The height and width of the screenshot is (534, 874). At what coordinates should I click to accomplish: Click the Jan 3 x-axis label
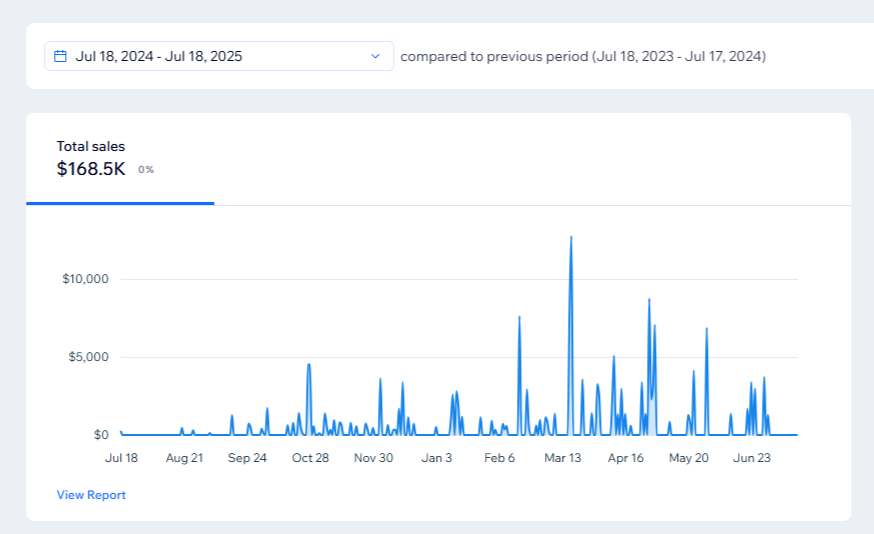point(436,458)
